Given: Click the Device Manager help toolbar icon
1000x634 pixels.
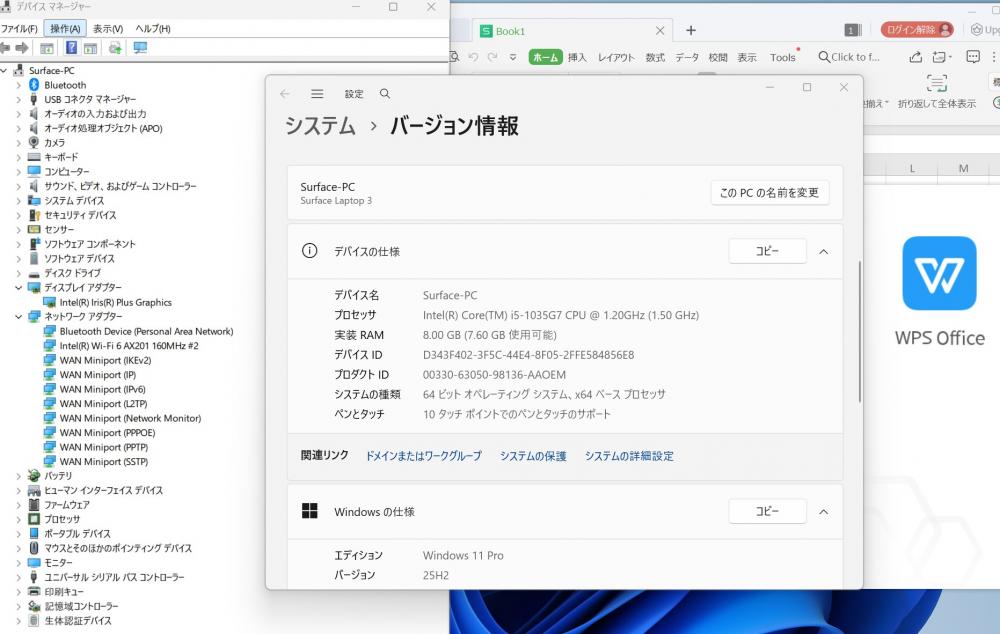Looking at the screenshot, I should [x=71, y=48].
